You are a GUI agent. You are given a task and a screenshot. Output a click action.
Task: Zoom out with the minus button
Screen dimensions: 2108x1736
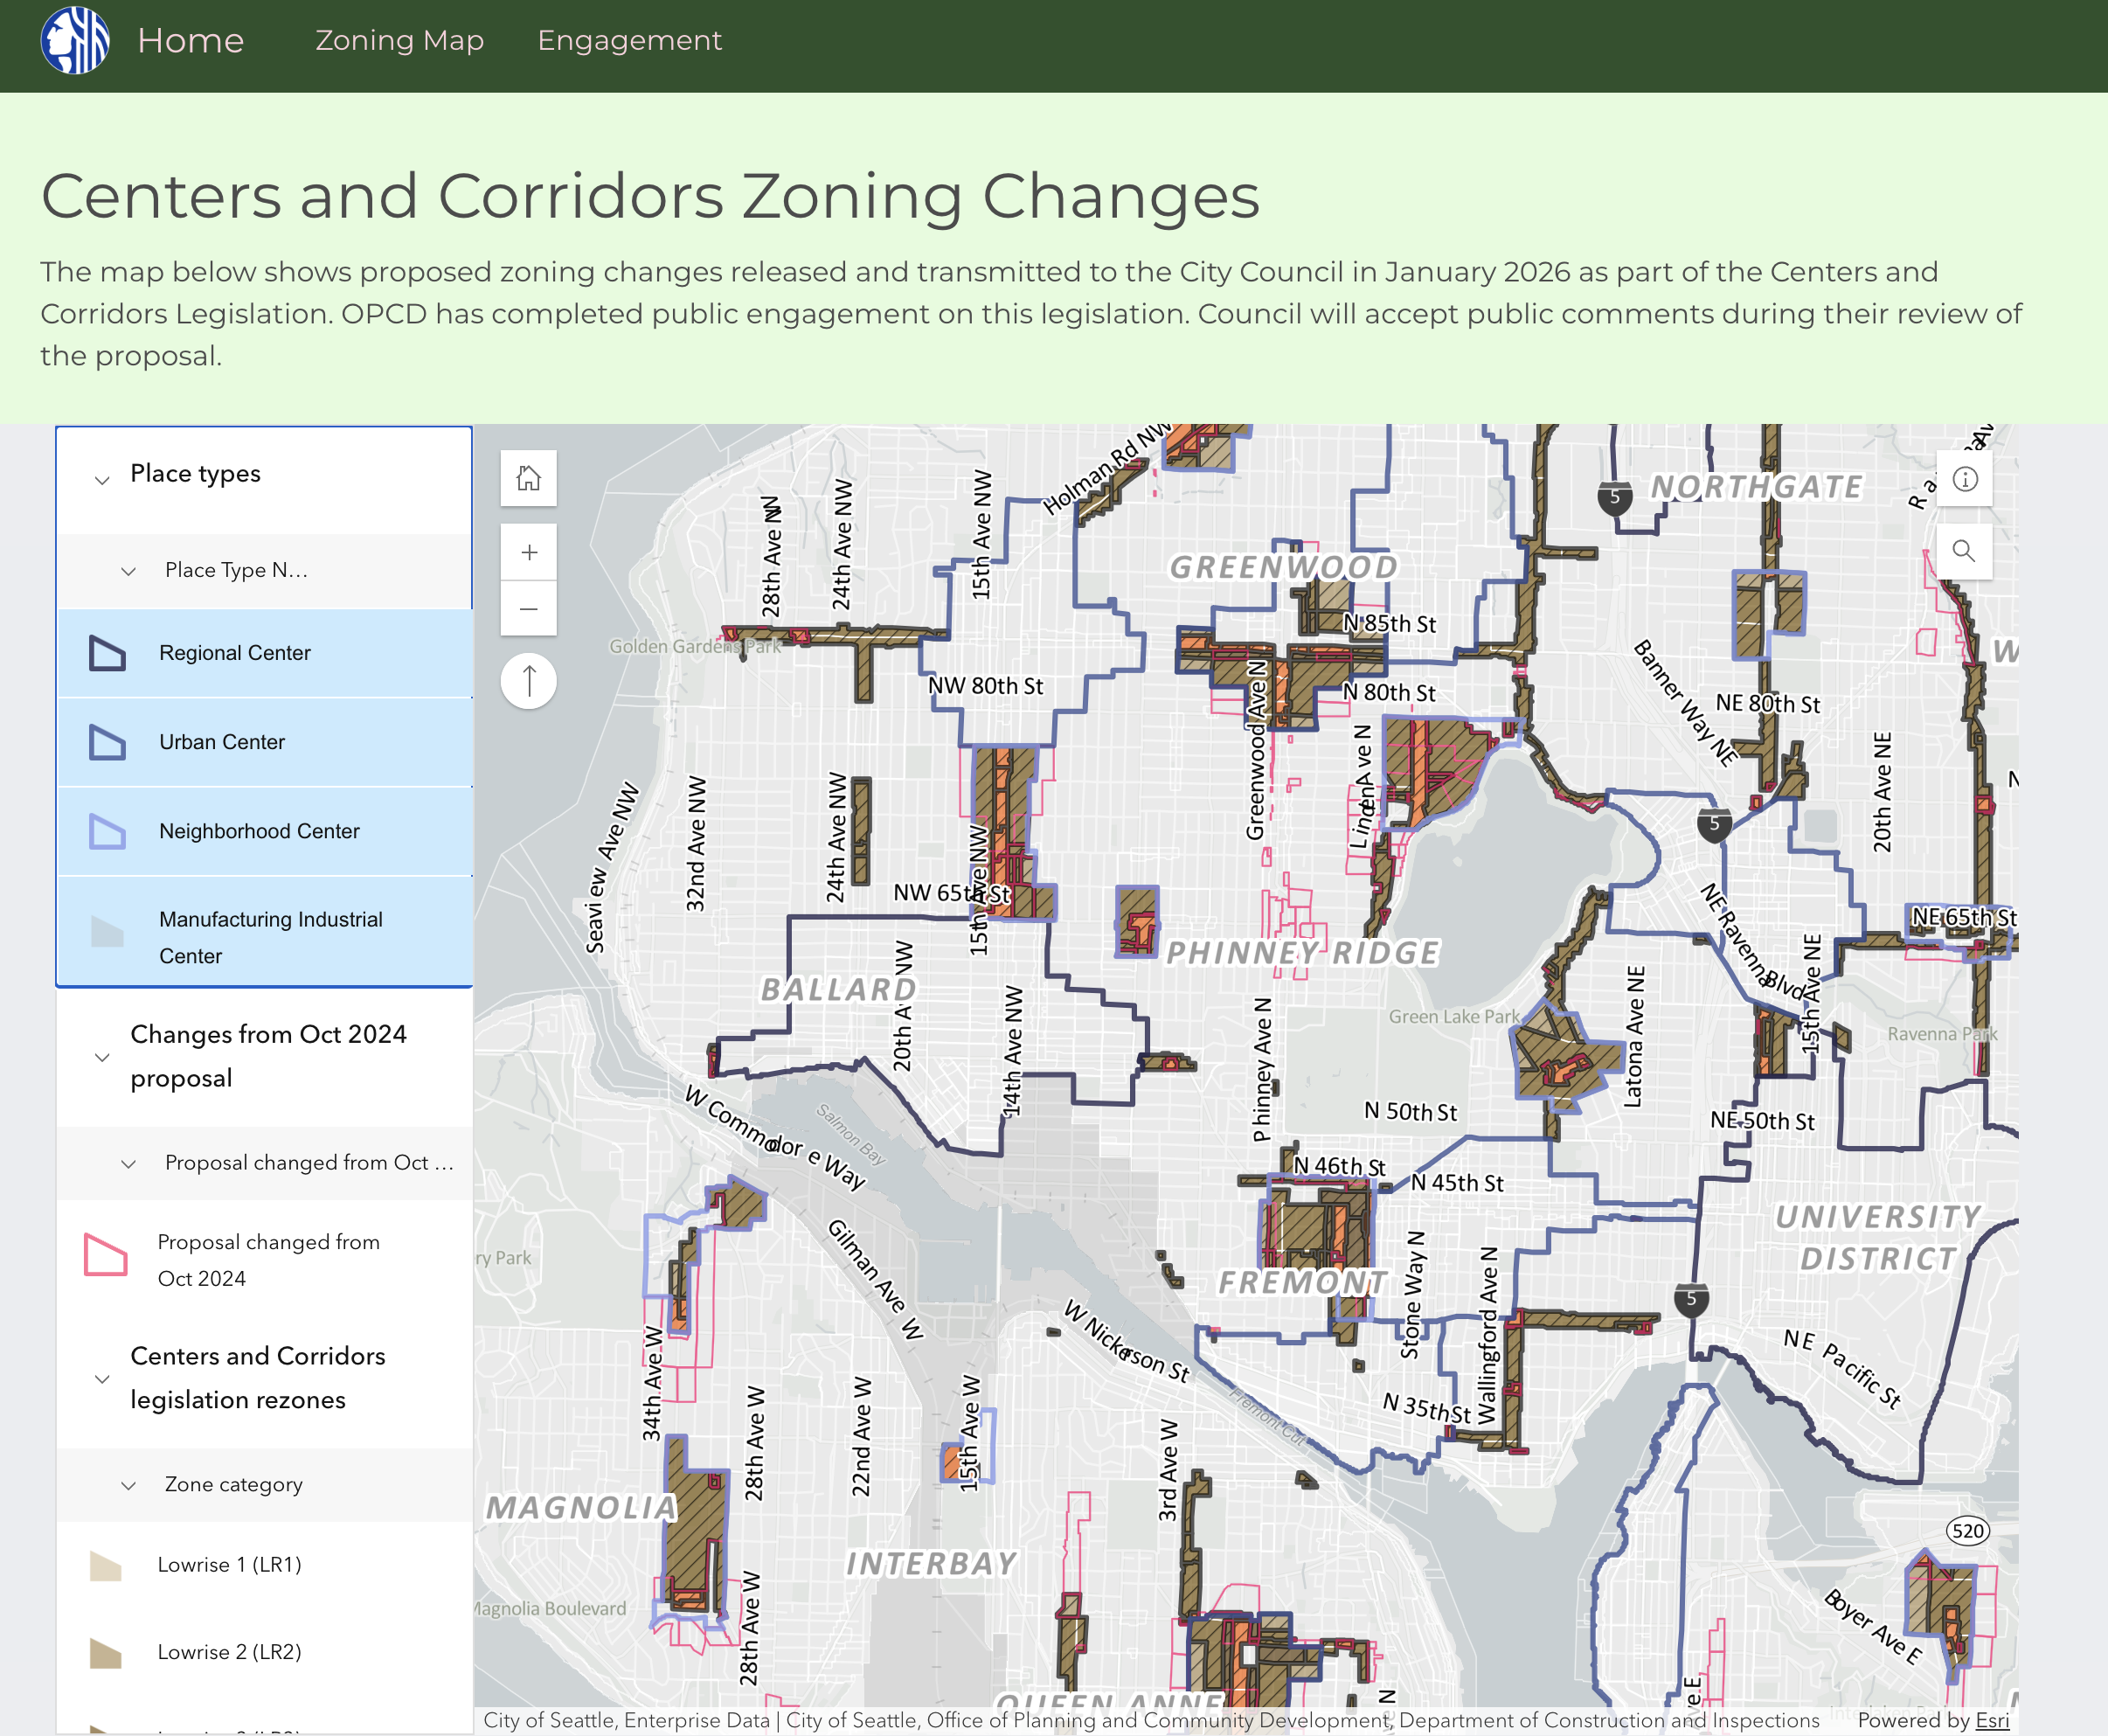click(x=528, y=608)
